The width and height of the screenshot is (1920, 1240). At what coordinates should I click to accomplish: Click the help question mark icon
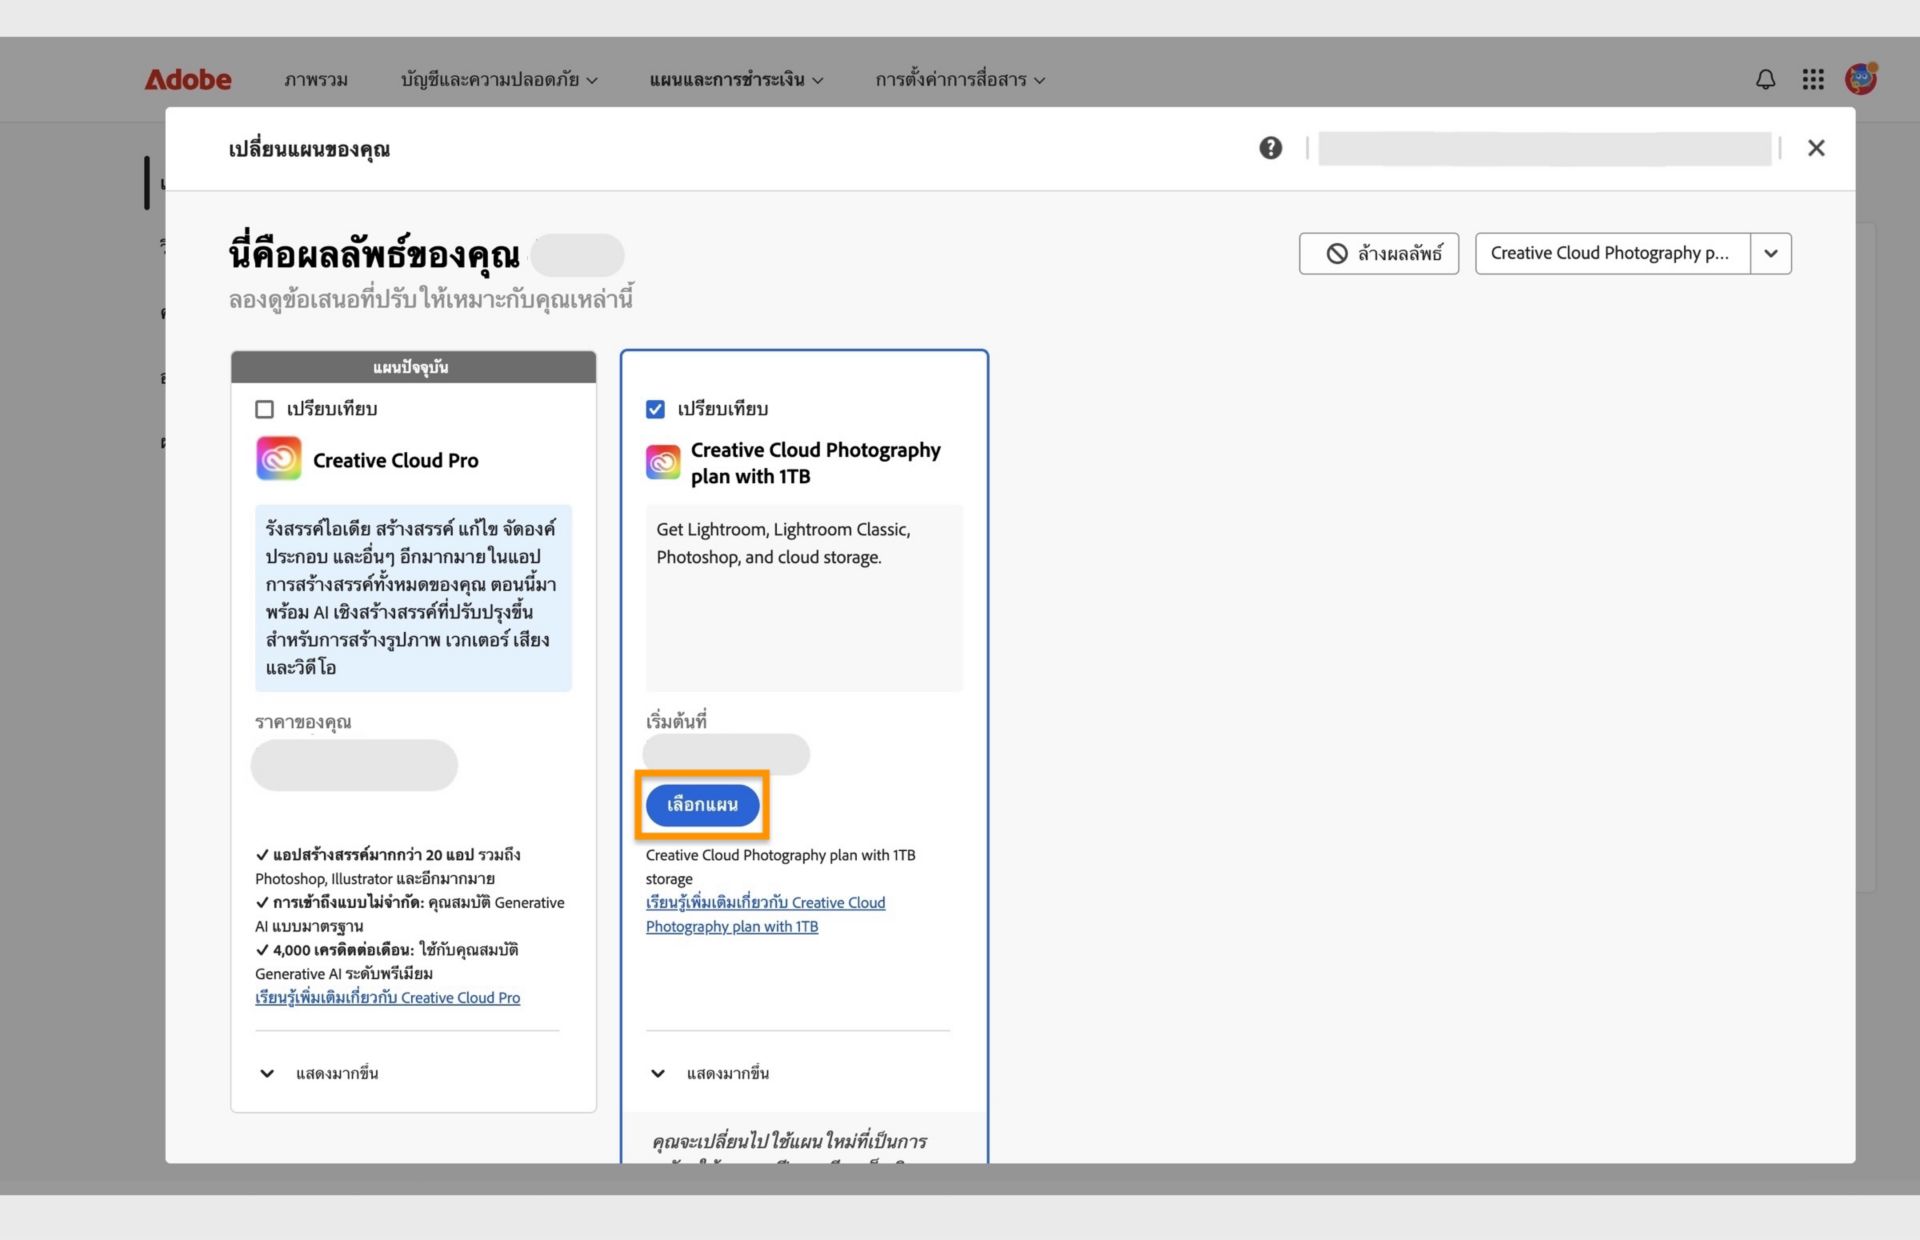(x=1270, y=148)
